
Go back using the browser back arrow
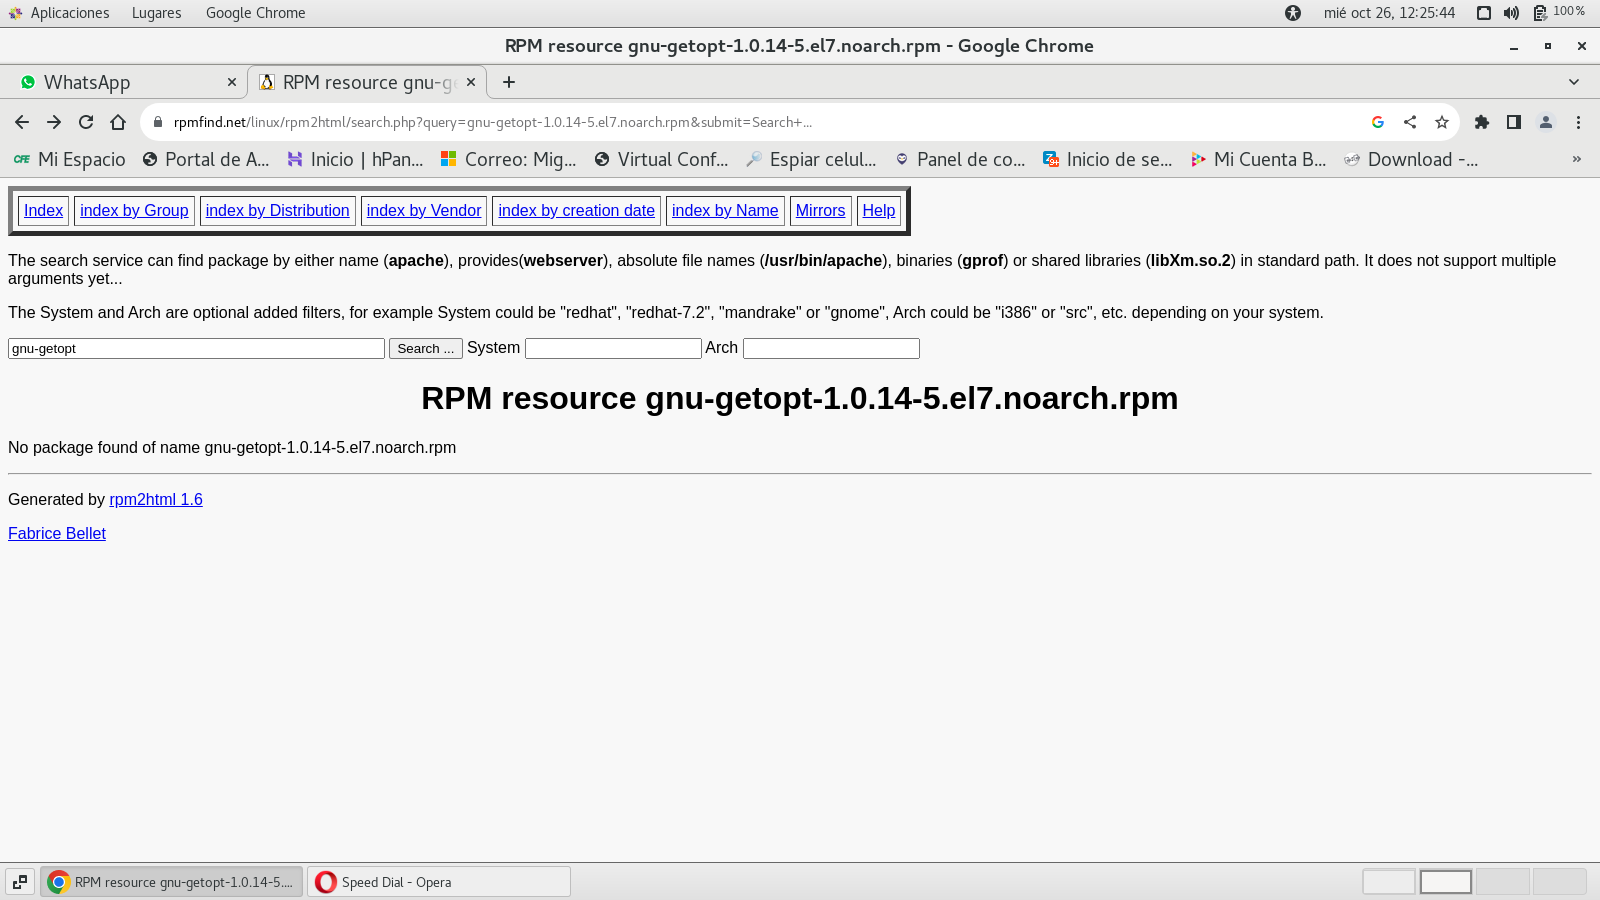point(22,122)
